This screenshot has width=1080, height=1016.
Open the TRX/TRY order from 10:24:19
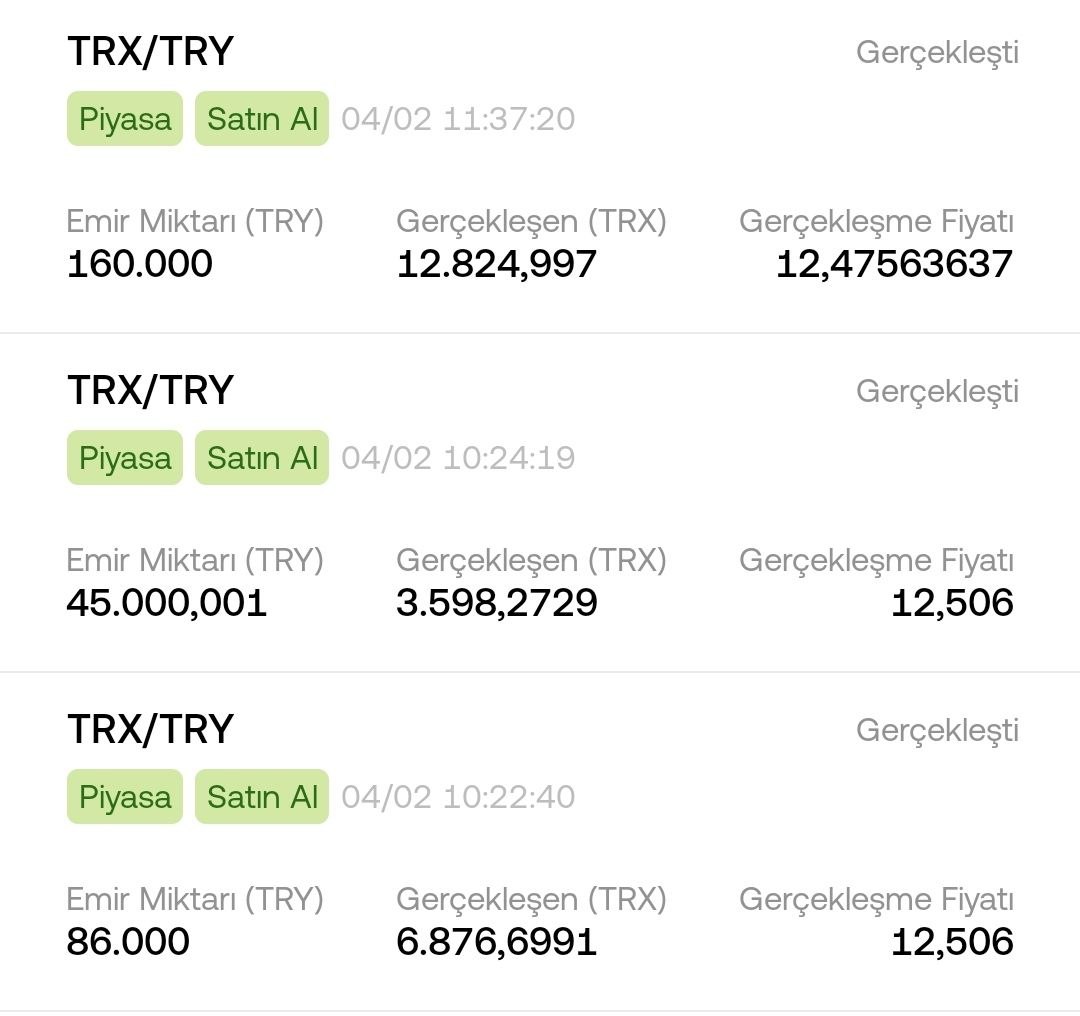point(540,502)
